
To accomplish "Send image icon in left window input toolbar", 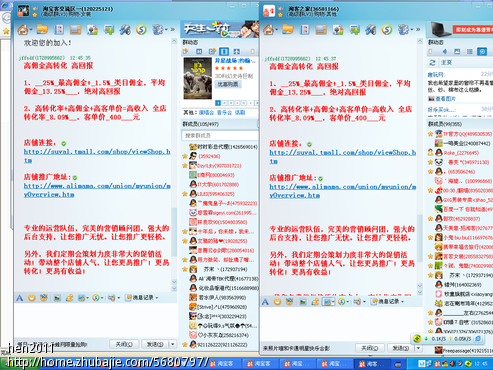I will pos(57,298).
